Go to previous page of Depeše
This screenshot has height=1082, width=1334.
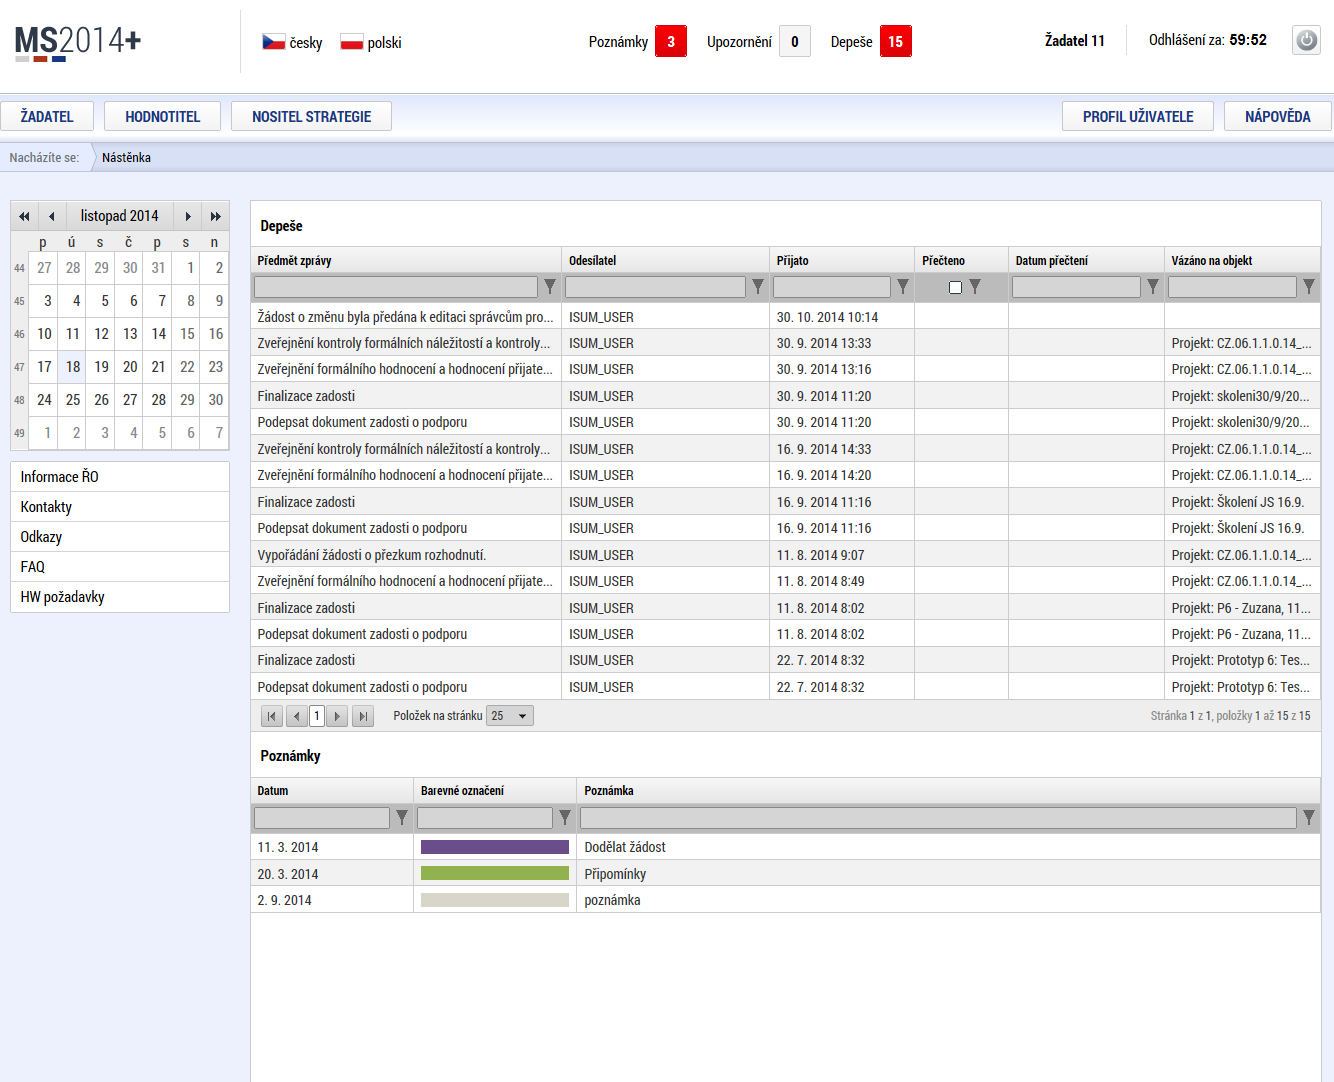coord(296,716)
